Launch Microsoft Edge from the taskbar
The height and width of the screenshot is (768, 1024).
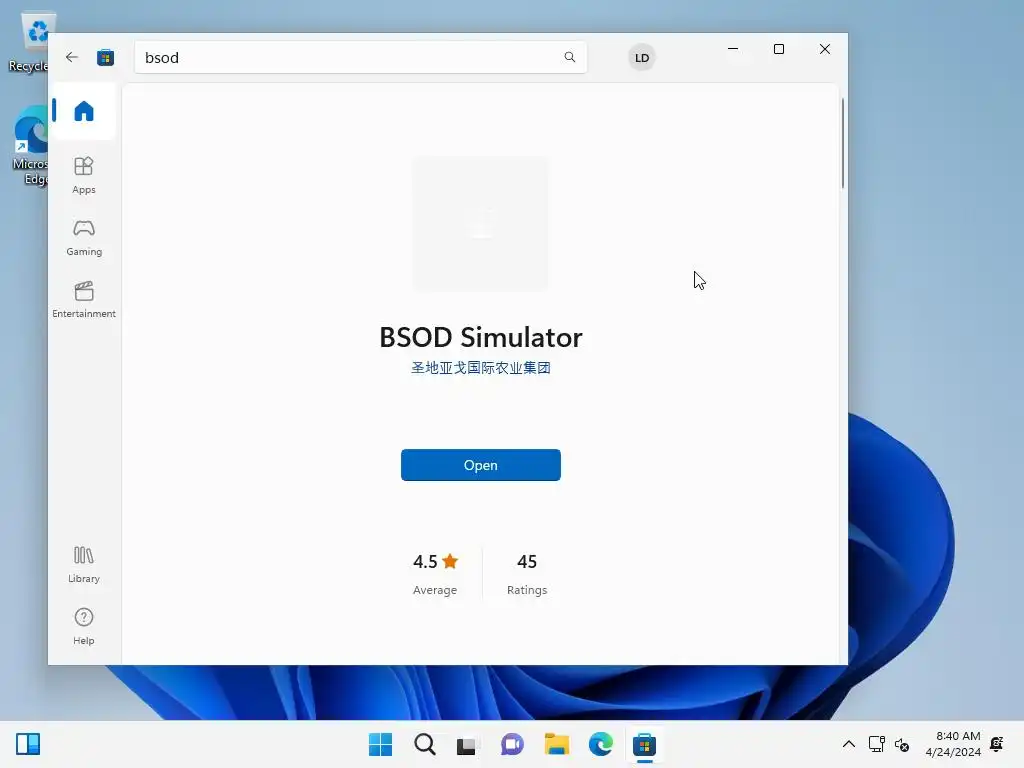click(x=600, y=744)
